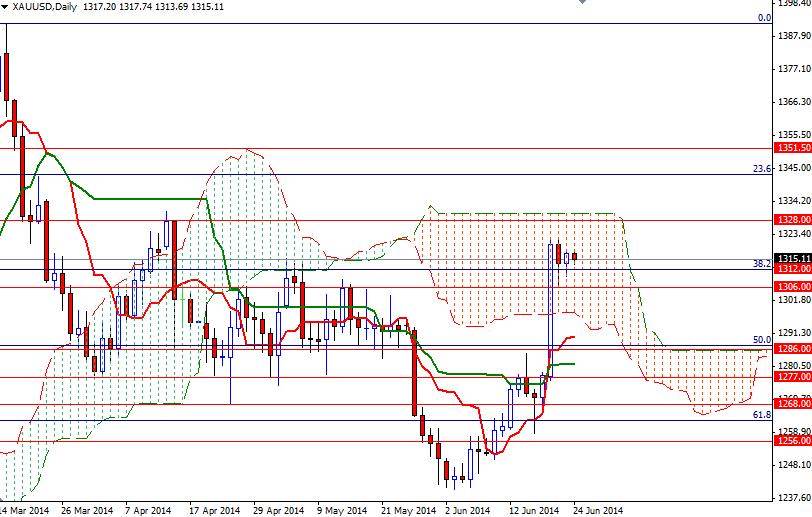Click the 1291.30 value on price axis
Viewport: 812px width, 517px height.
[794, 333]
